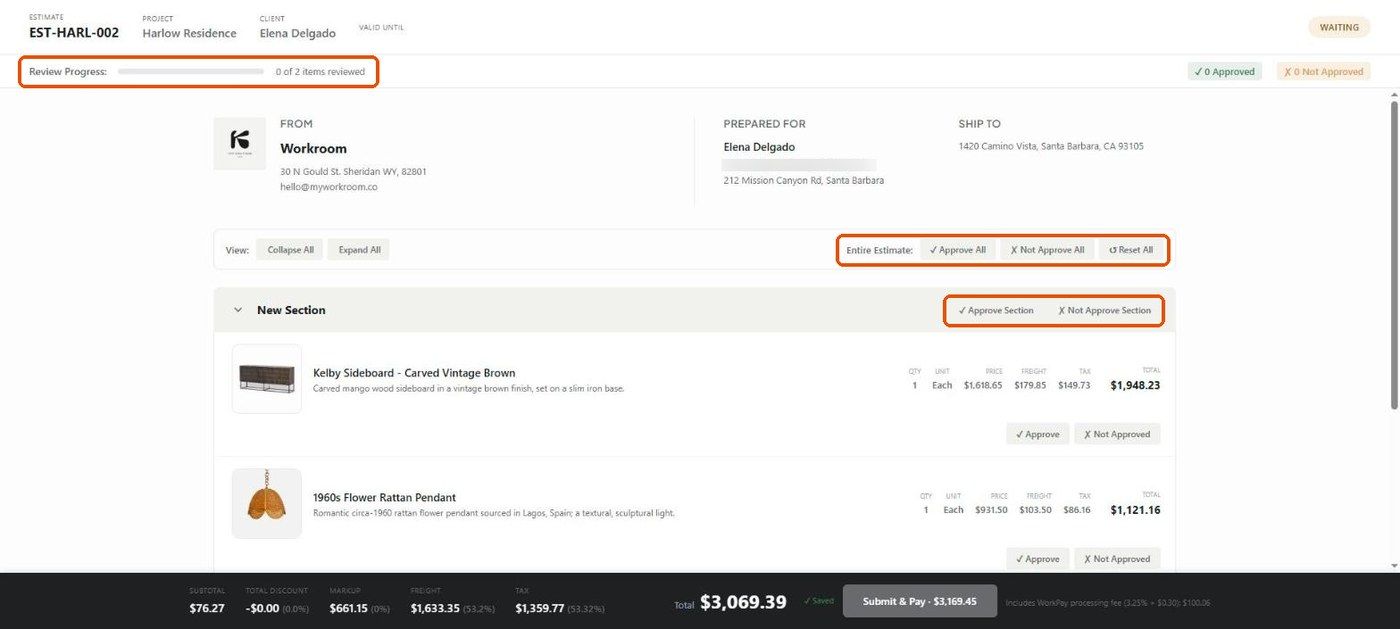Screen dimensions: 1400x629
Task: Approve the Kelby Sideboard item
Action: point(1038,435)
